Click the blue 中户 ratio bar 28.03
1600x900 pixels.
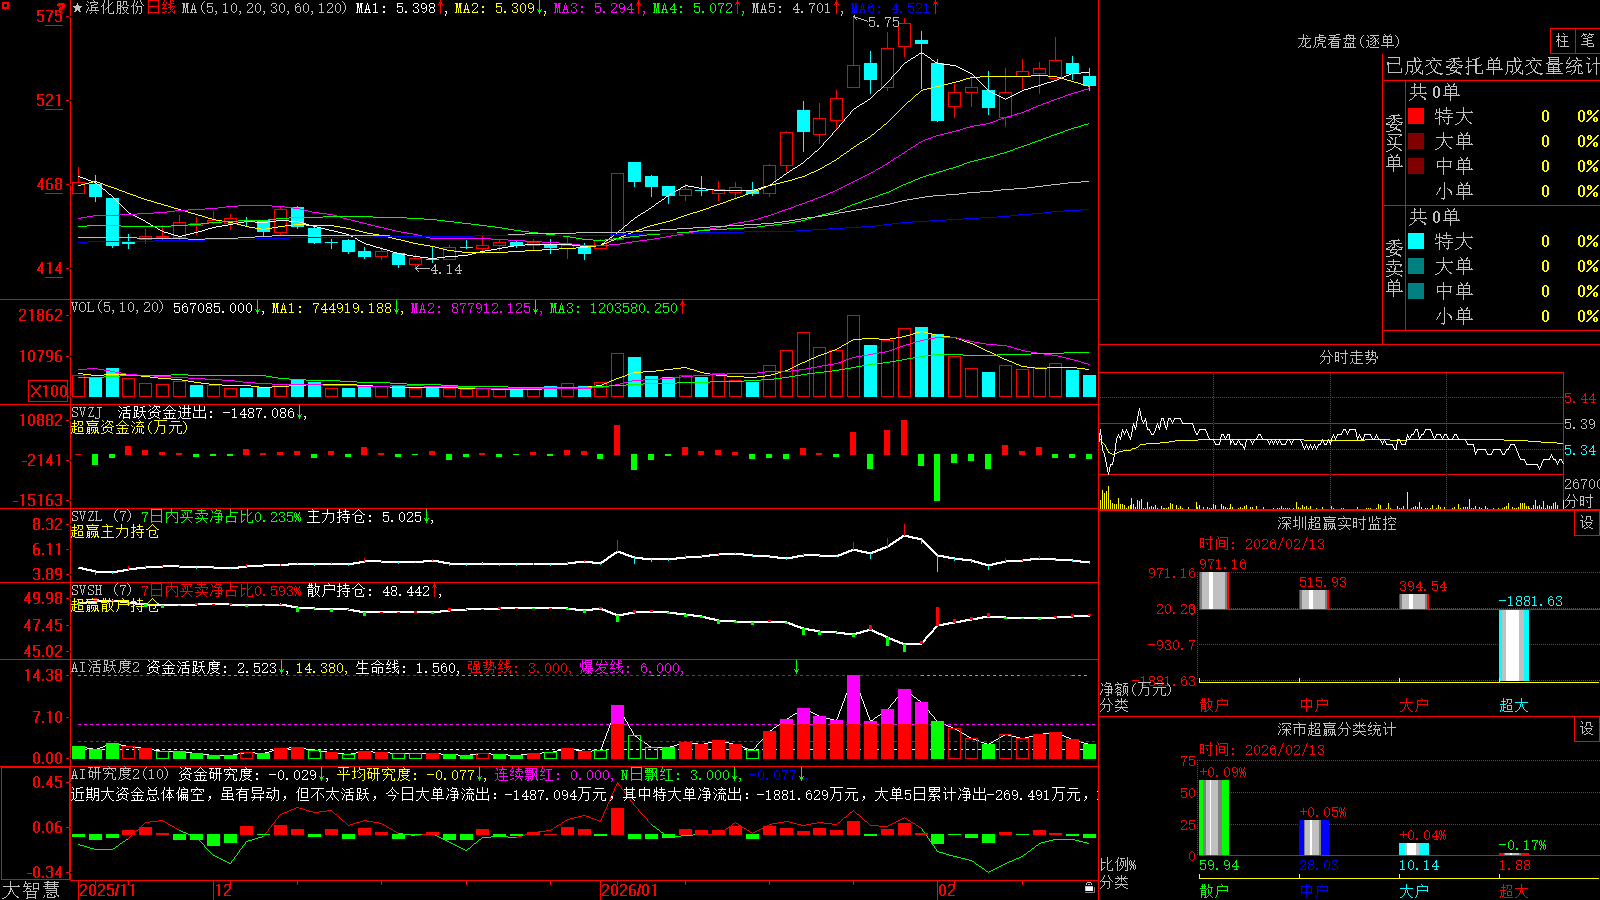click(1313, 837)
